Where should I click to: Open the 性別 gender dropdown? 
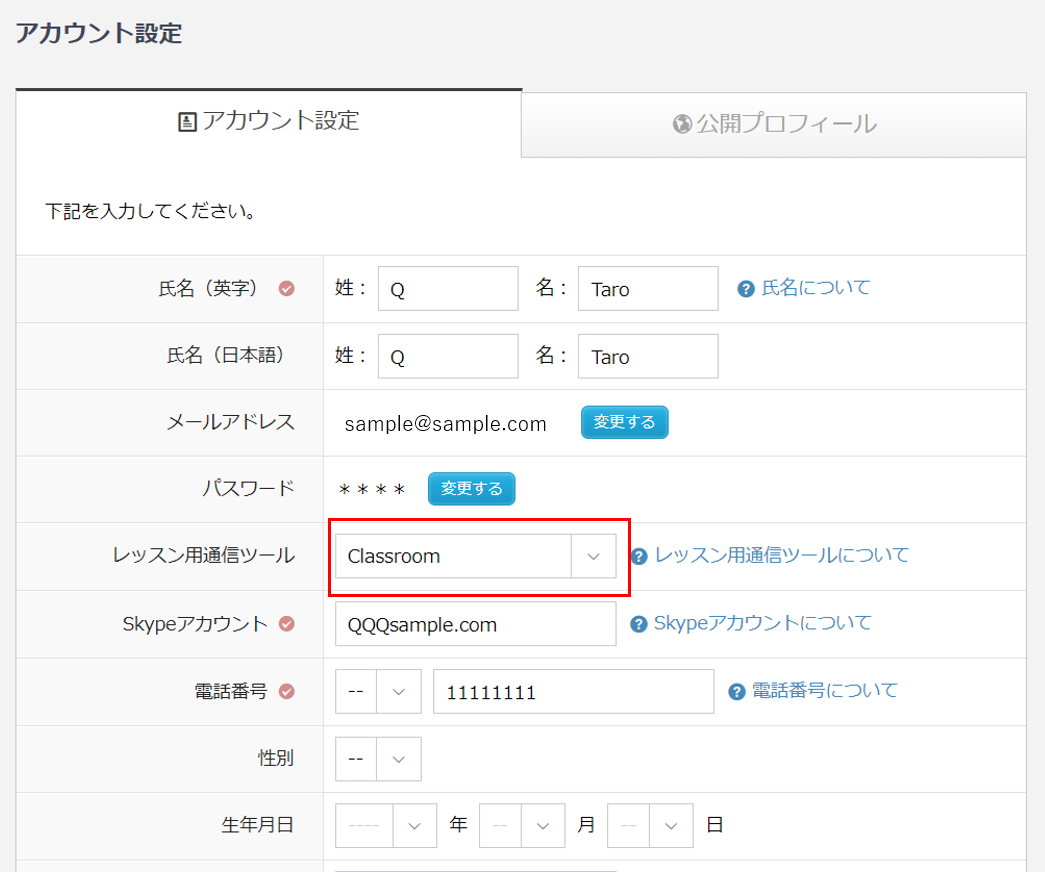tap(378, 759)
